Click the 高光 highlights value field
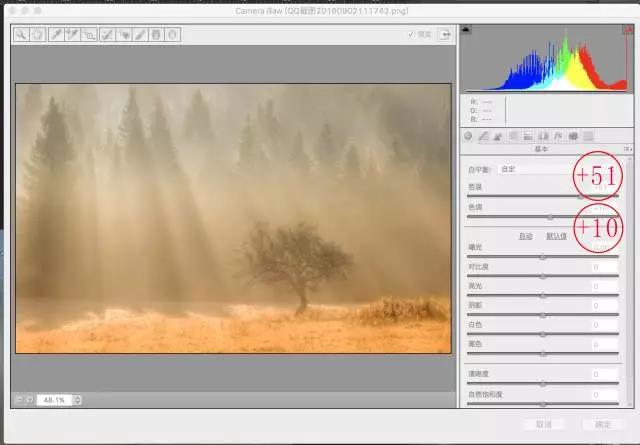Viewport: 640px width, 445px height. (604, 286)
